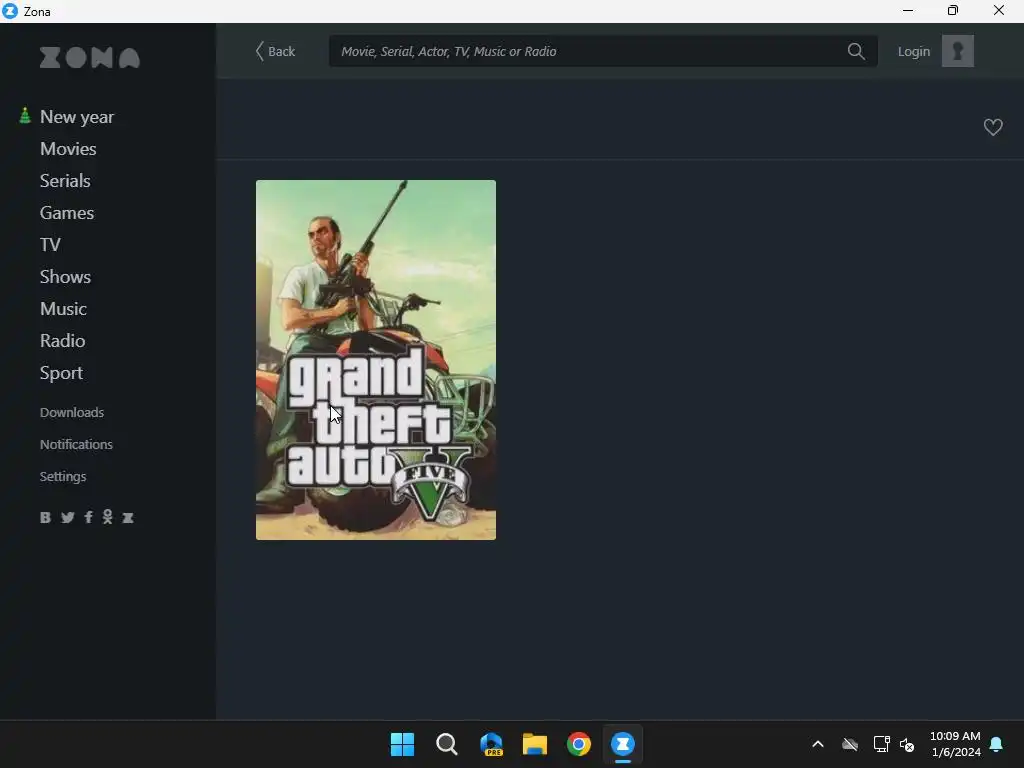The image size is (1024, 768).
Task: Open Facebook social link icon
Action: coord(88,518)
